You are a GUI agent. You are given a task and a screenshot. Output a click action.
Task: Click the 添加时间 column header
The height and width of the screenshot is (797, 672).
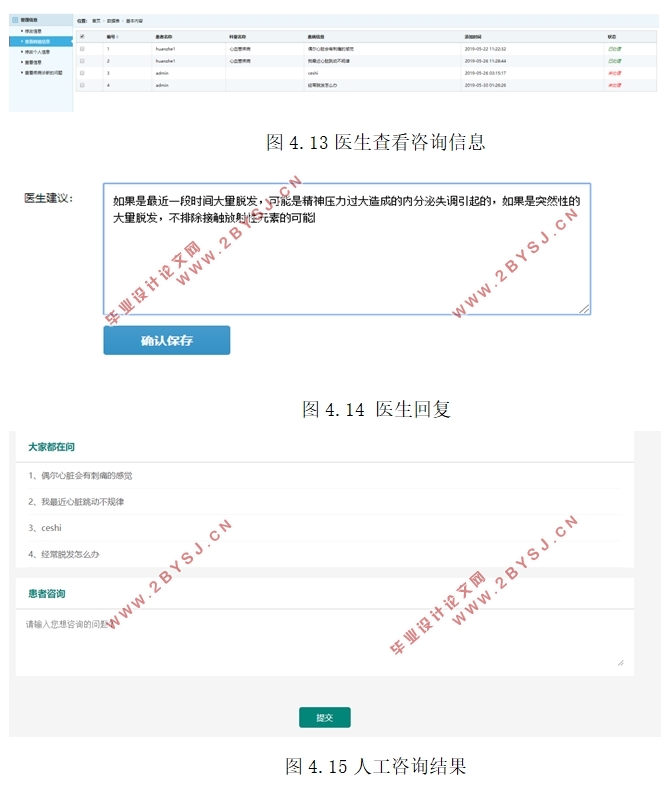click(473, 37)
